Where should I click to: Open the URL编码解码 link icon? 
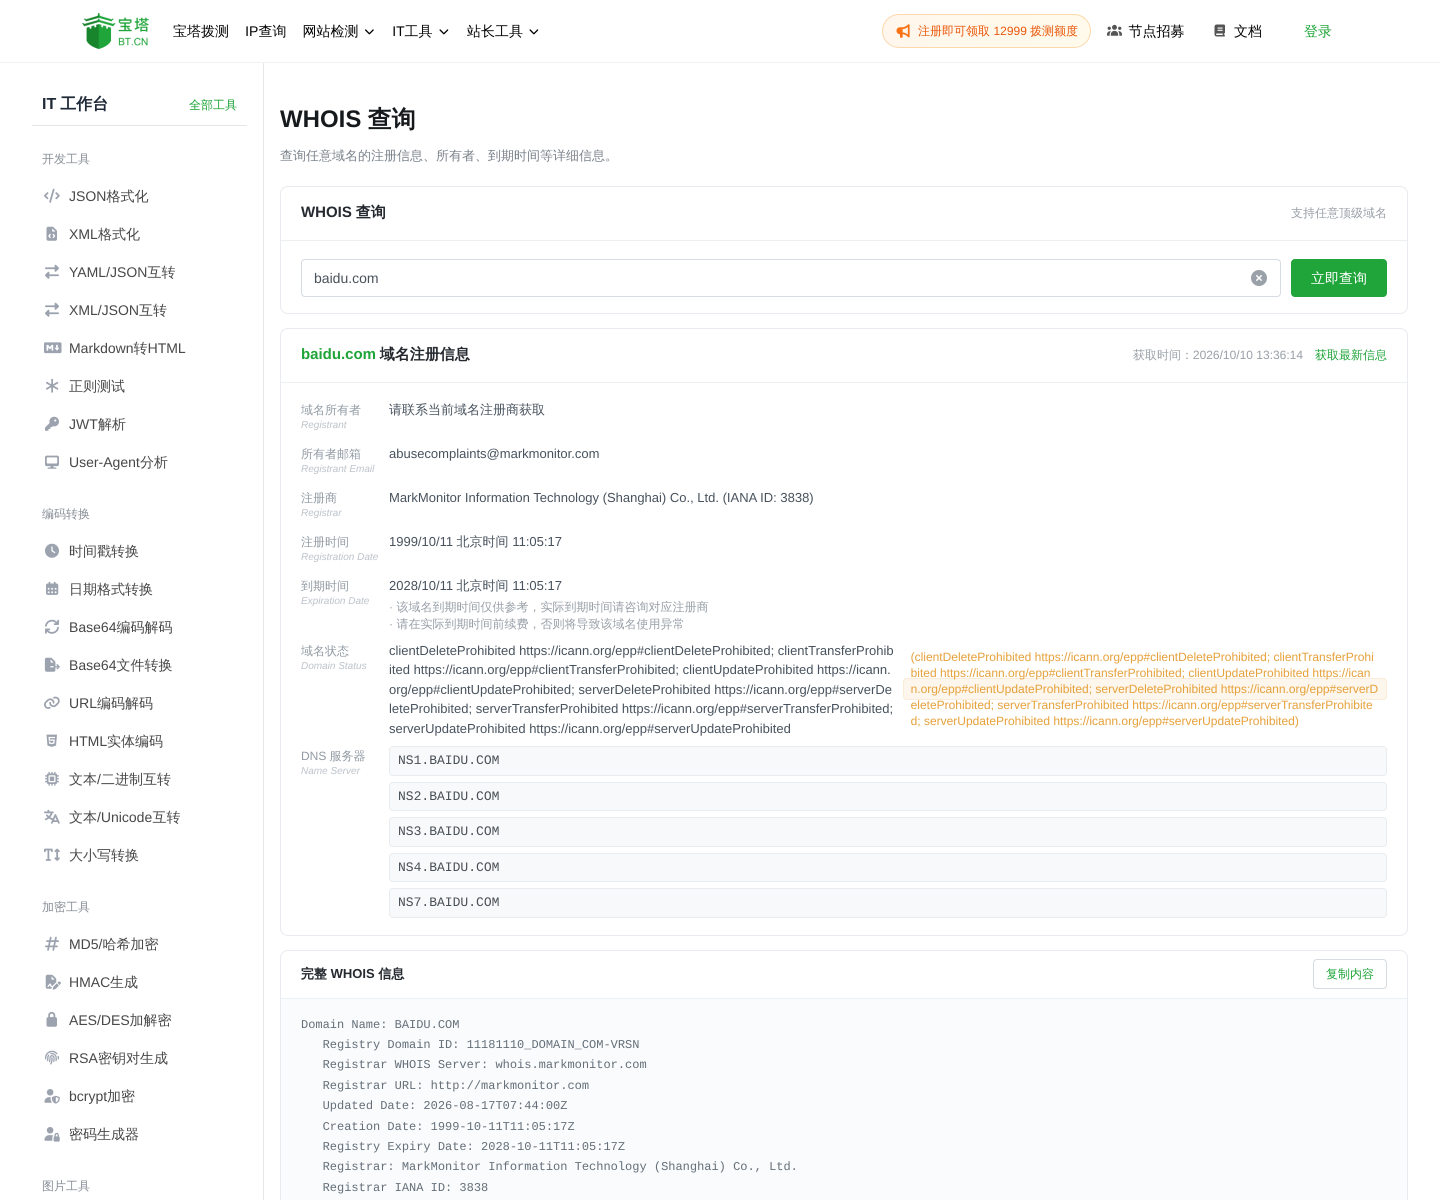click(x=52, y=703)
